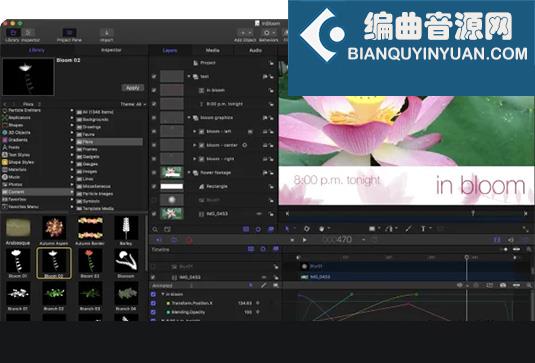Open the Library from the toolbar icon
The image size is (535, 363).
pyautogui.click(x=13, y=33)
